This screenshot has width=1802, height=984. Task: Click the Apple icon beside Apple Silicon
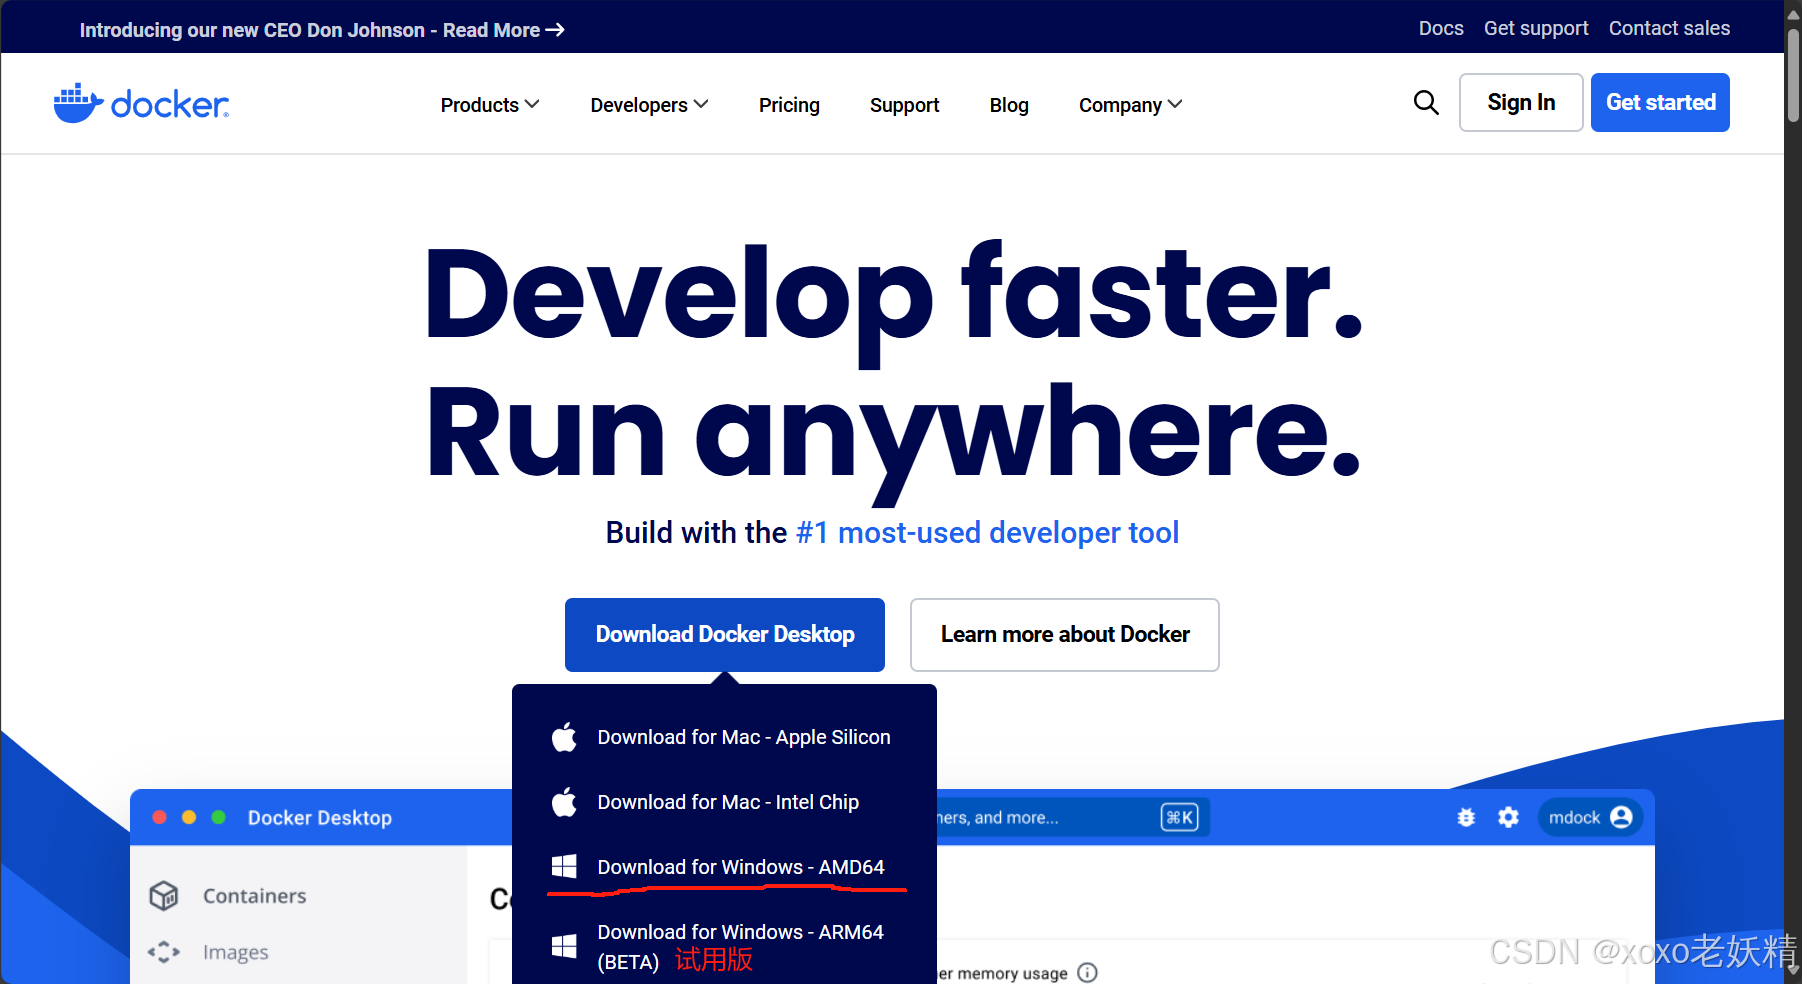point(564,737)
